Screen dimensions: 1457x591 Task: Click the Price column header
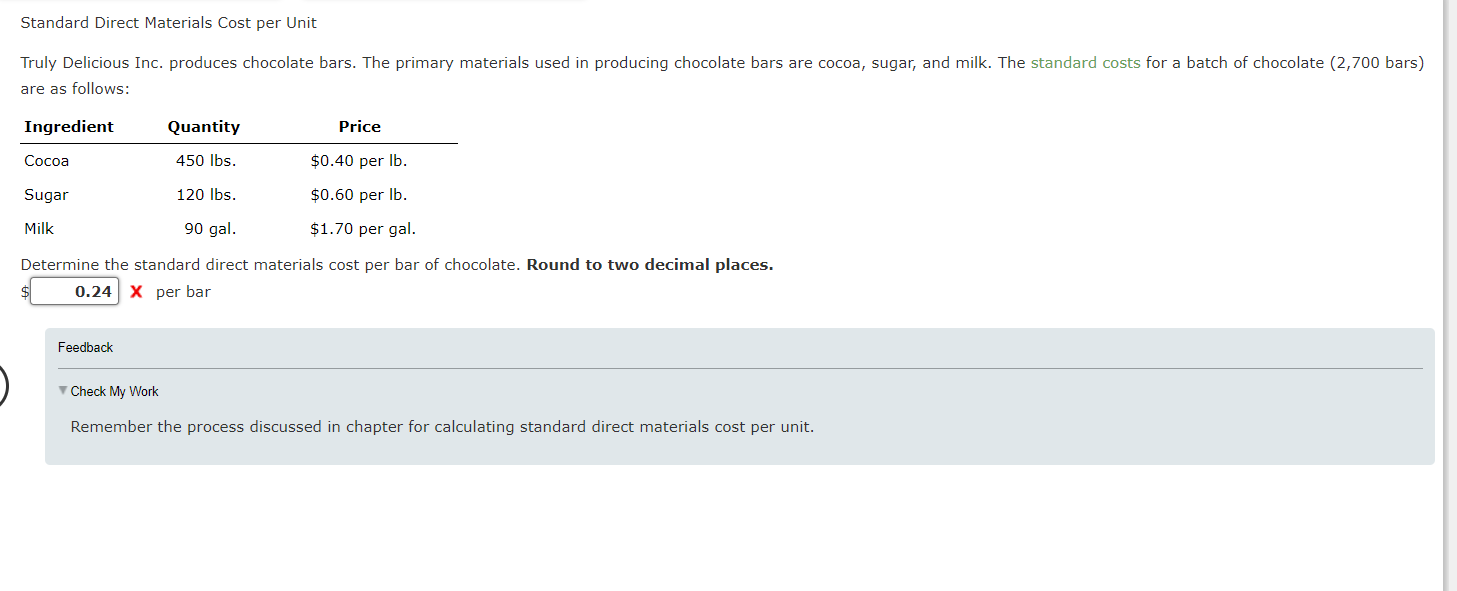point(359,126)
